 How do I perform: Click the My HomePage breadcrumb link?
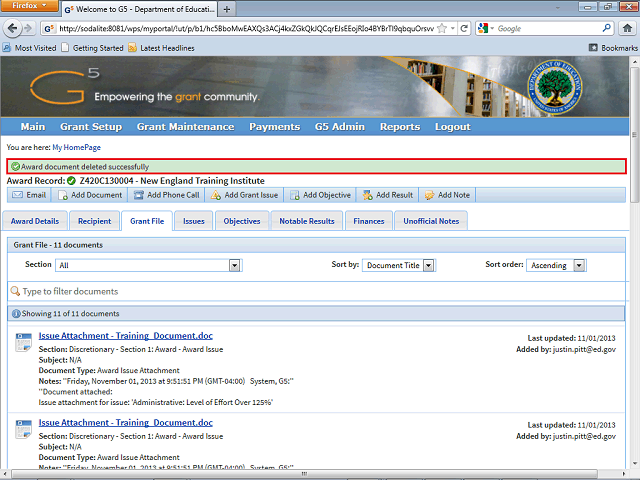[76, 147]
